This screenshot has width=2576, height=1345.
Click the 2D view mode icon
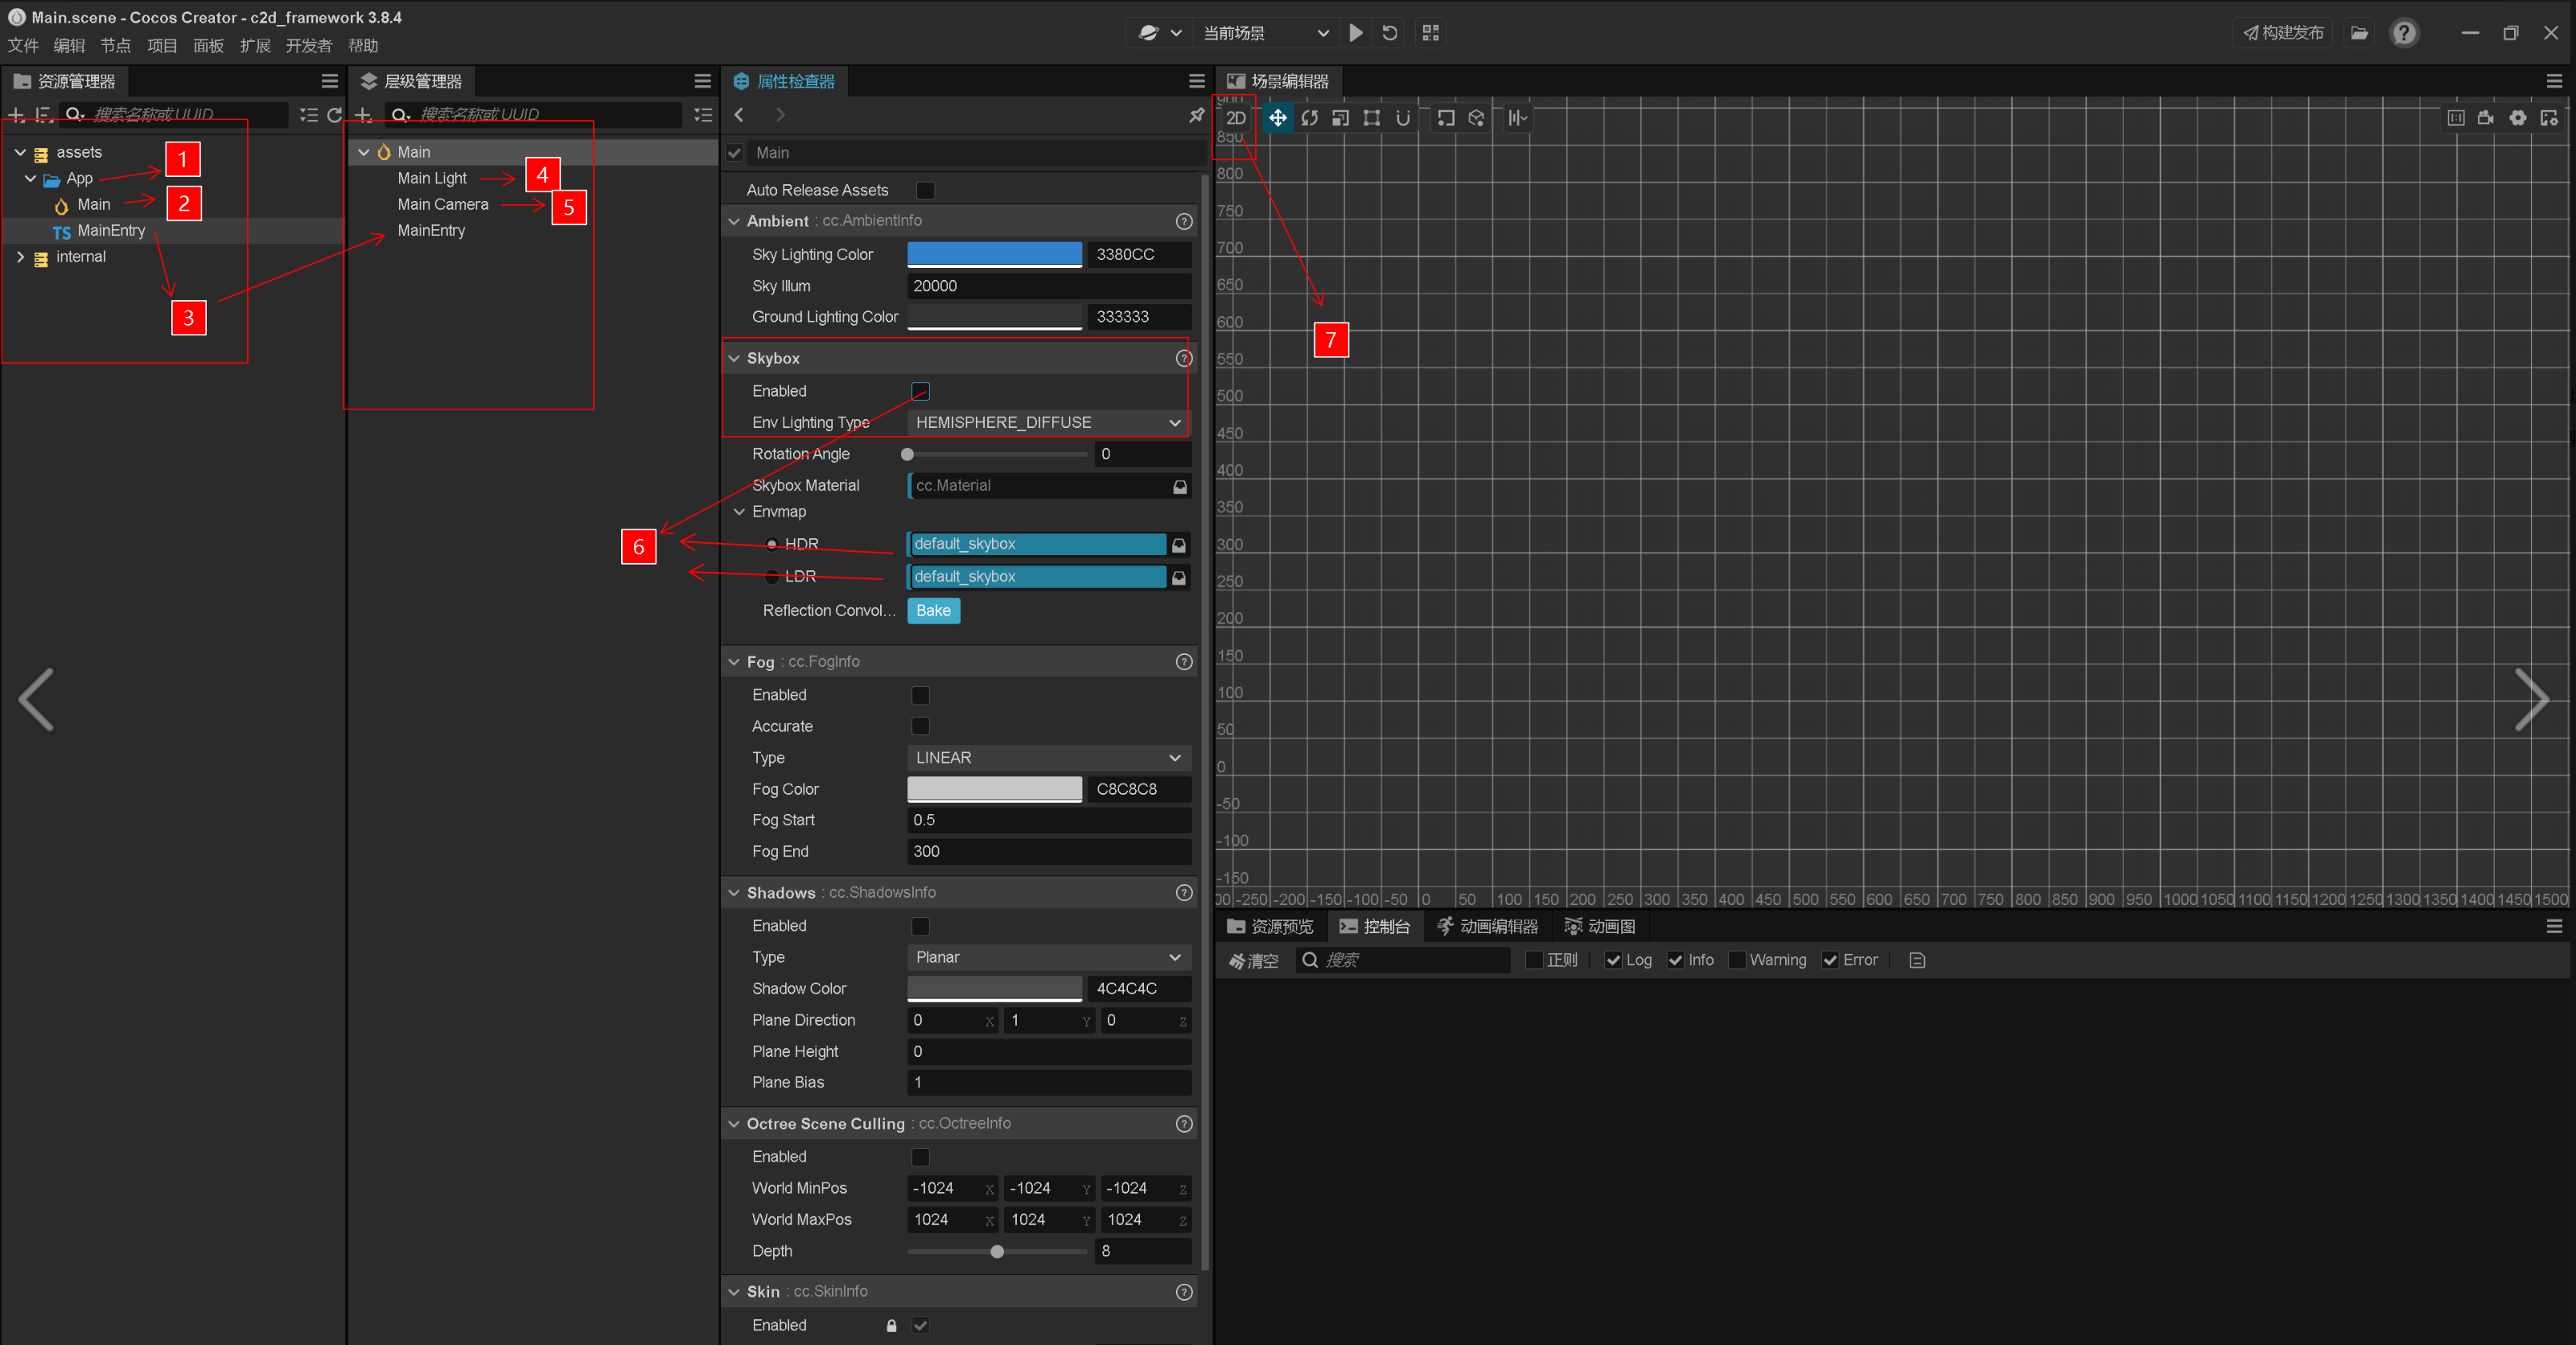pyautogui.click(x=1239, y=117)
